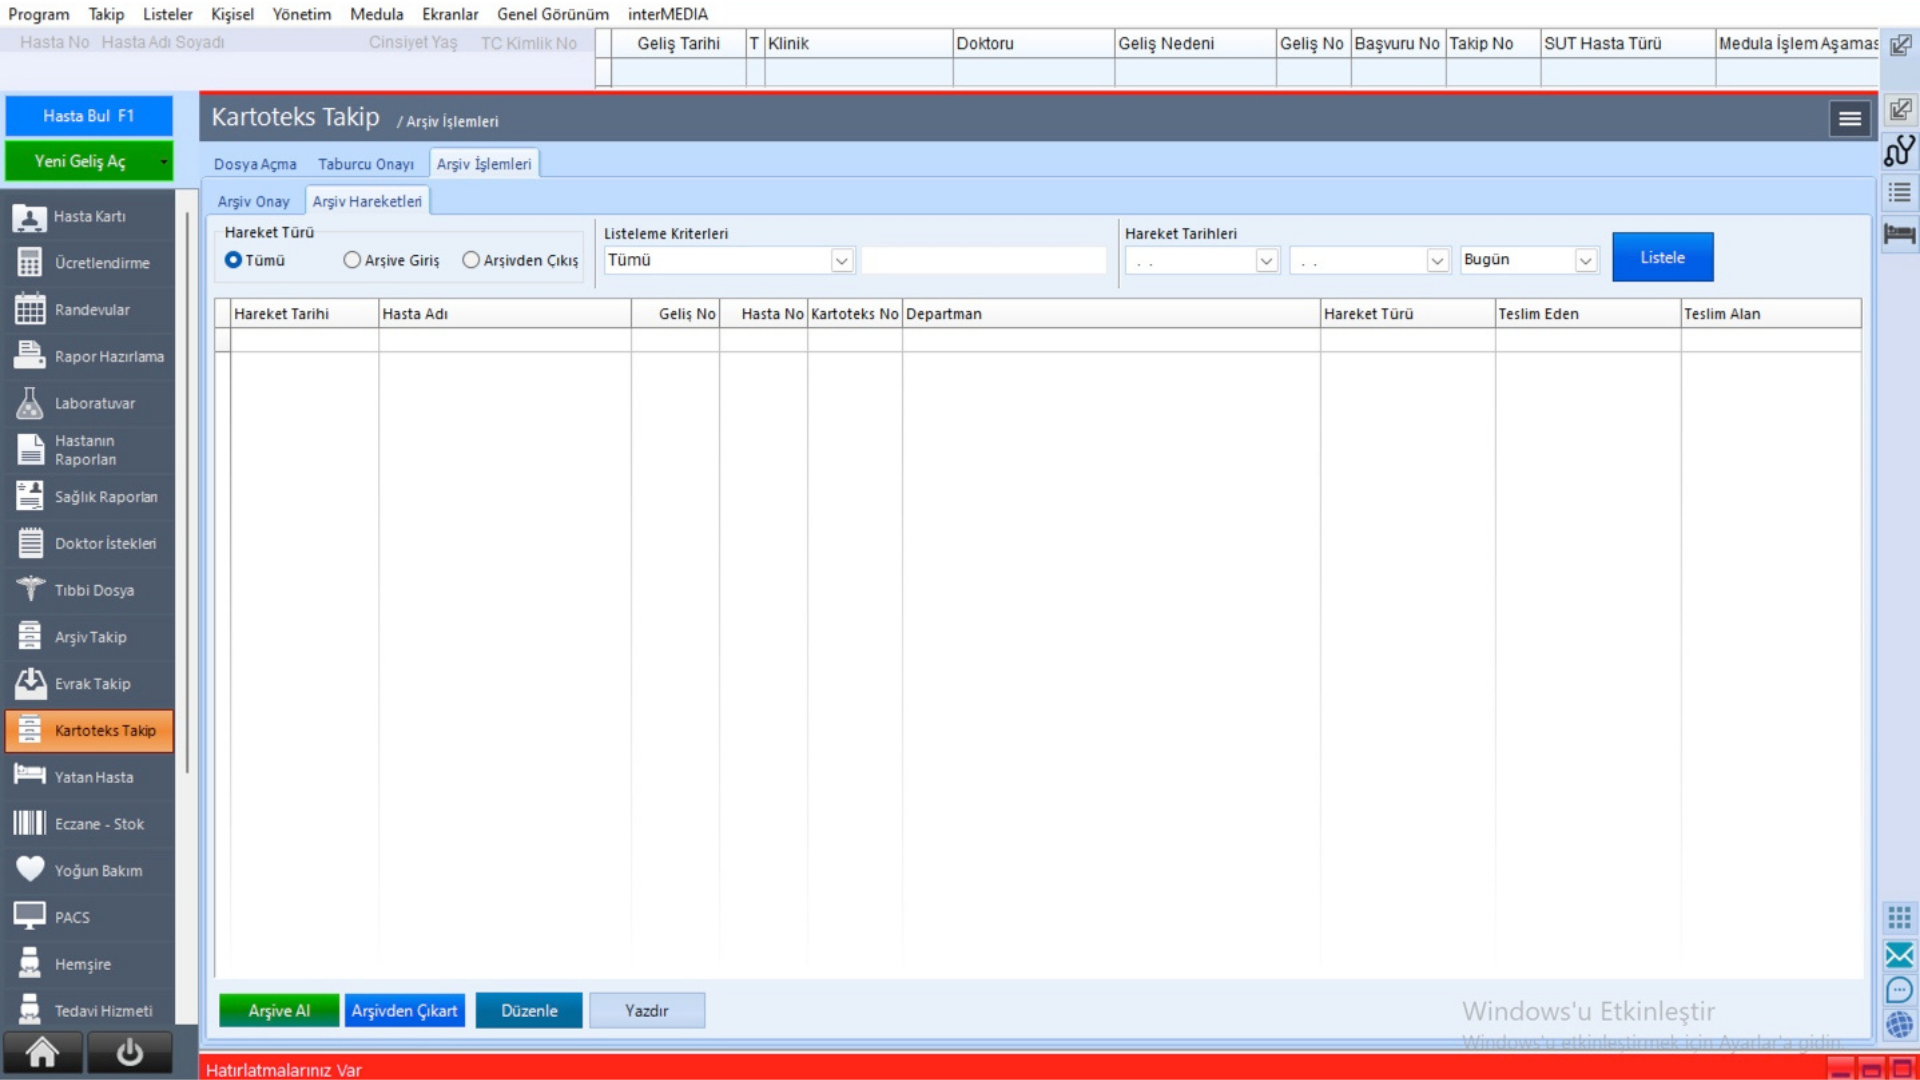Switch to the Arşiv Onay tab

pyautogui.click(x=253, y=201)
